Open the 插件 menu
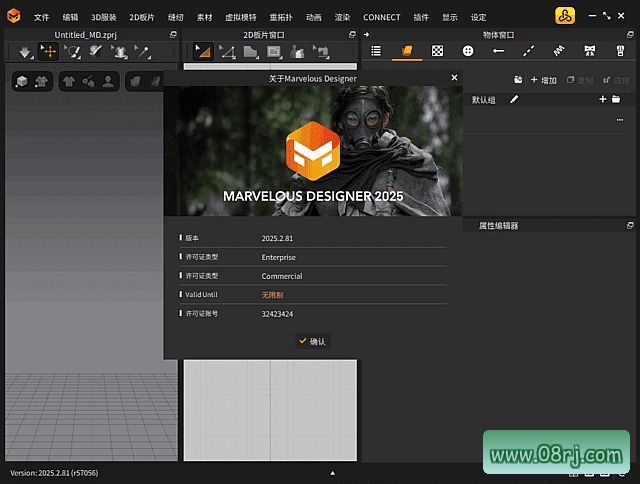The width and height of the screenshot is (640, 484). coord(421,17)
